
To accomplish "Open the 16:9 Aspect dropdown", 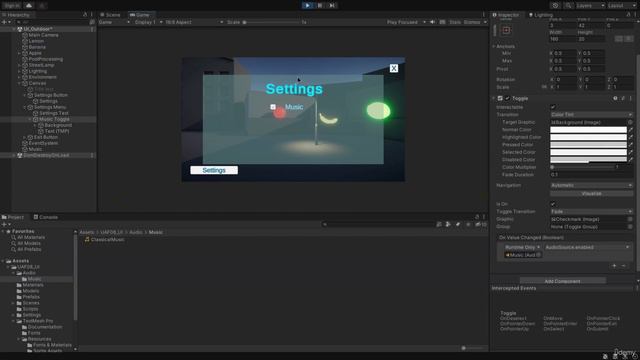I will 194,22.
